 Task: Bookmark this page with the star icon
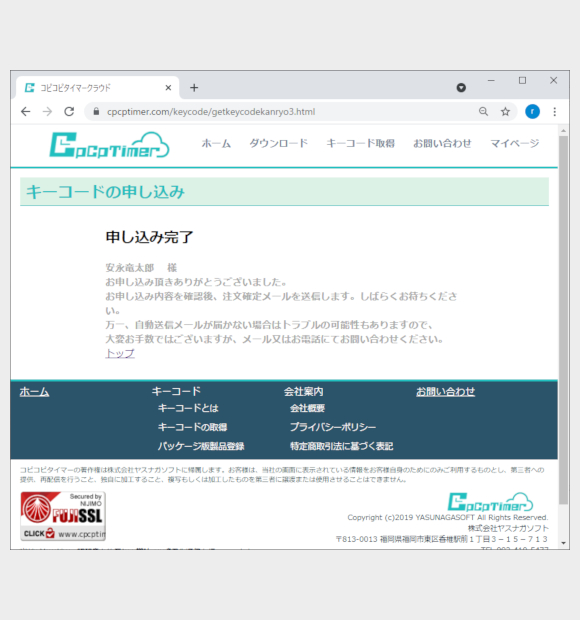pos(505,112)
